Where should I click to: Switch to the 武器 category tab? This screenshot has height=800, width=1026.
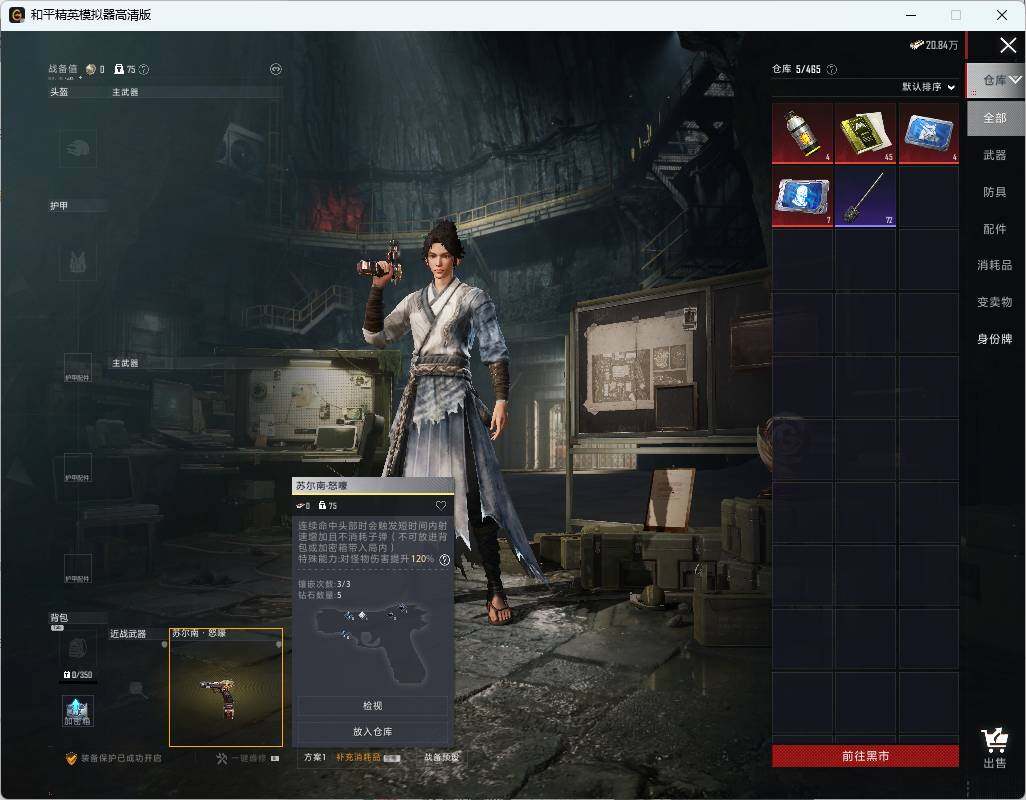[995, 155]
